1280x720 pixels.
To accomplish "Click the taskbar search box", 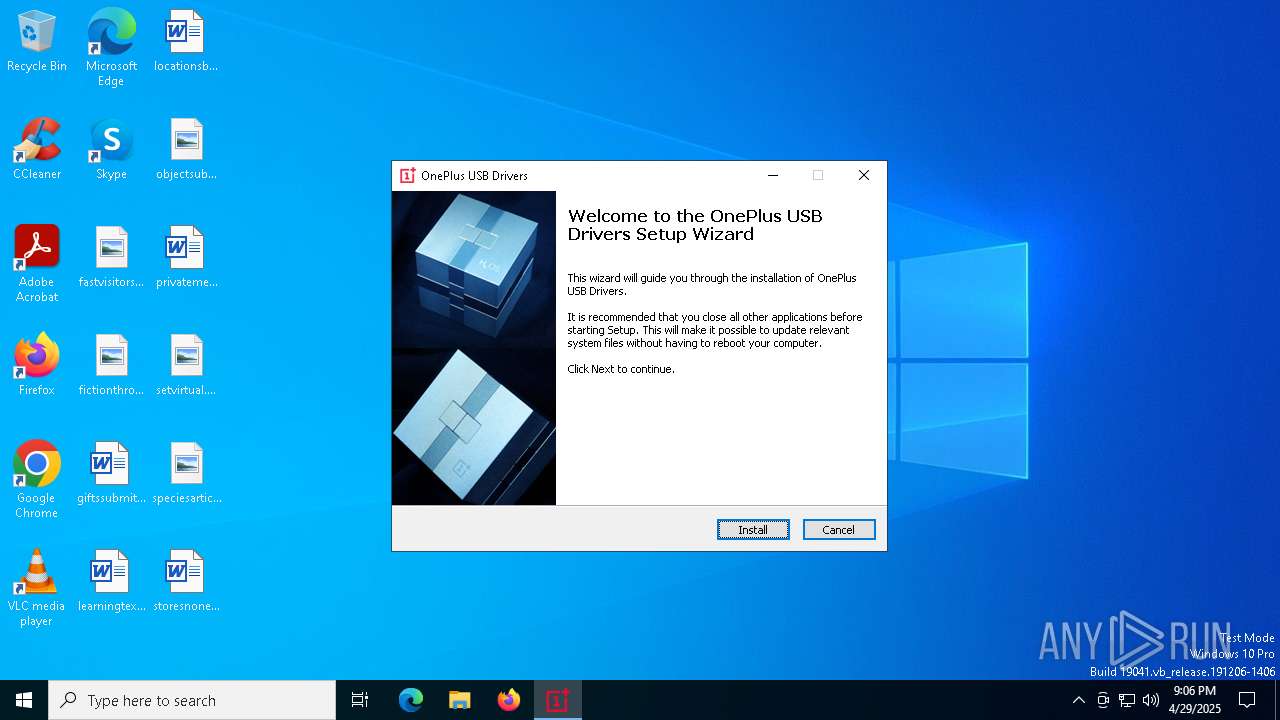I will (192, 700).
